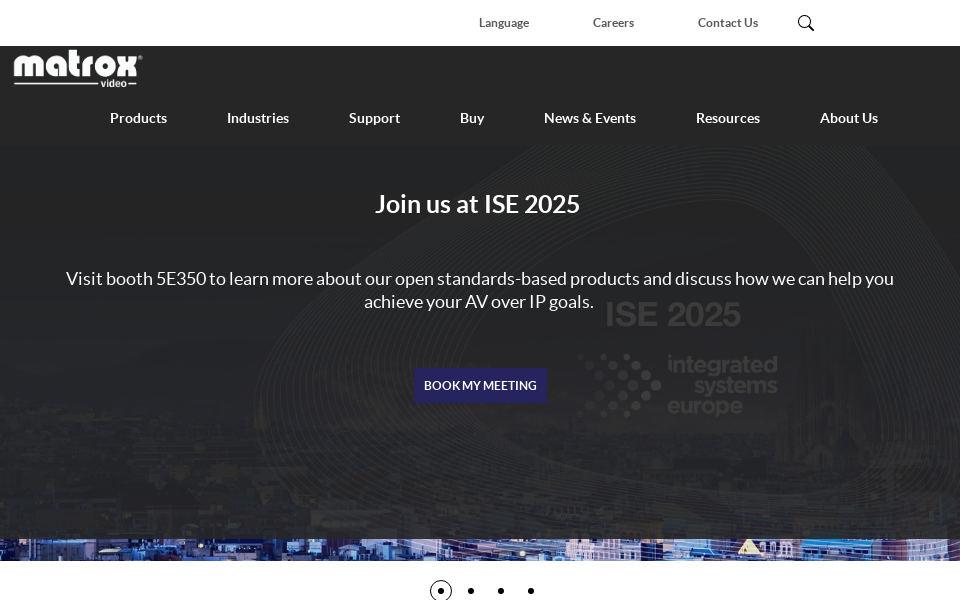Open the Resources menu
960x600 pixels.
pos(728,118)
